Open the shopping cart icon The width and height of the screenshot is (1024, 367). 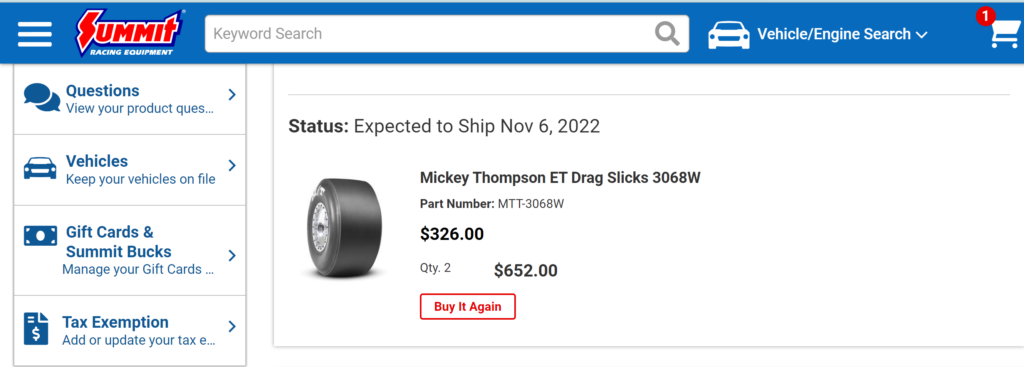point(1002,33)
